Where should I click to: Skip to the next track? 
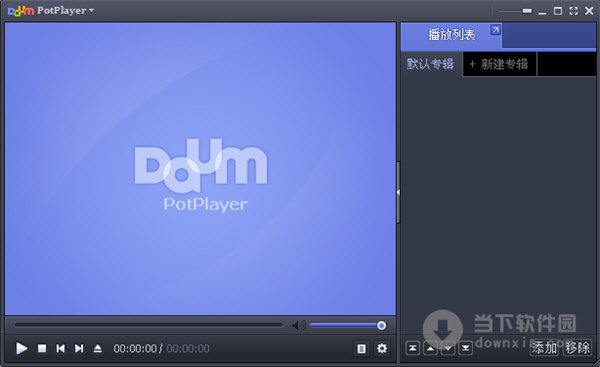coord(79,348)
